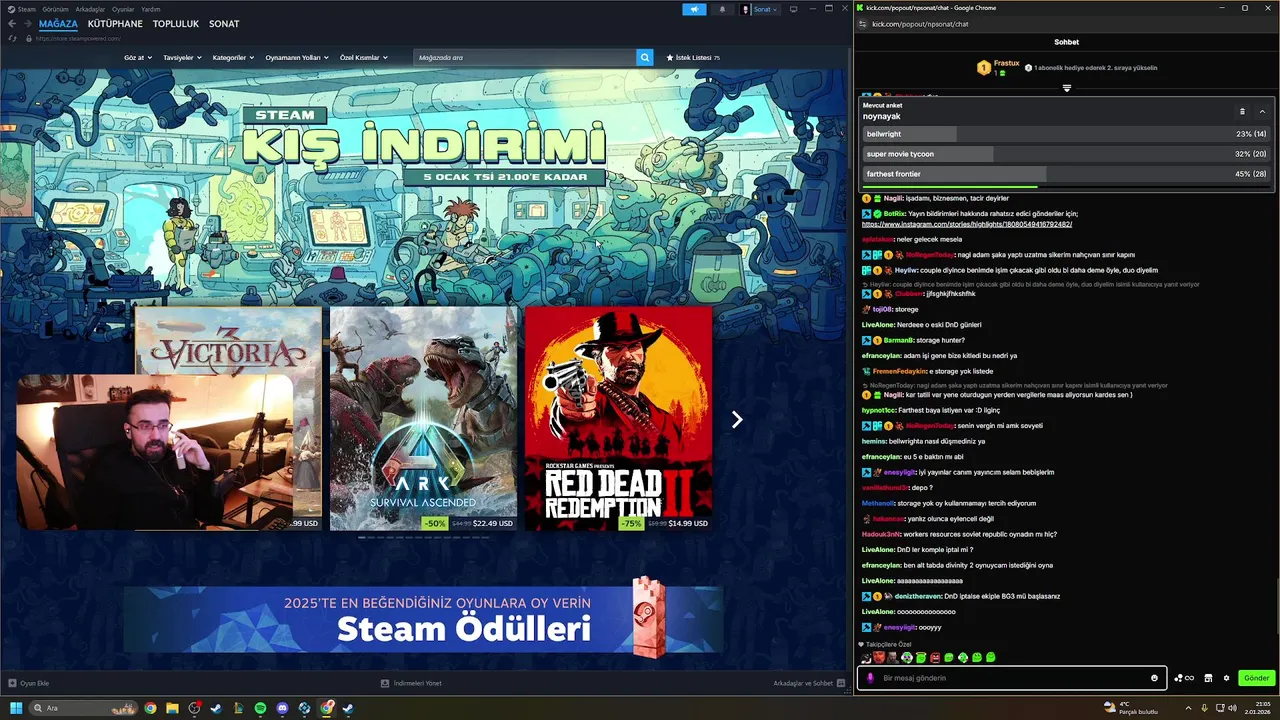
Task: Click the Bir mesaj gönderin chat input
Action: coord(1010,678)
